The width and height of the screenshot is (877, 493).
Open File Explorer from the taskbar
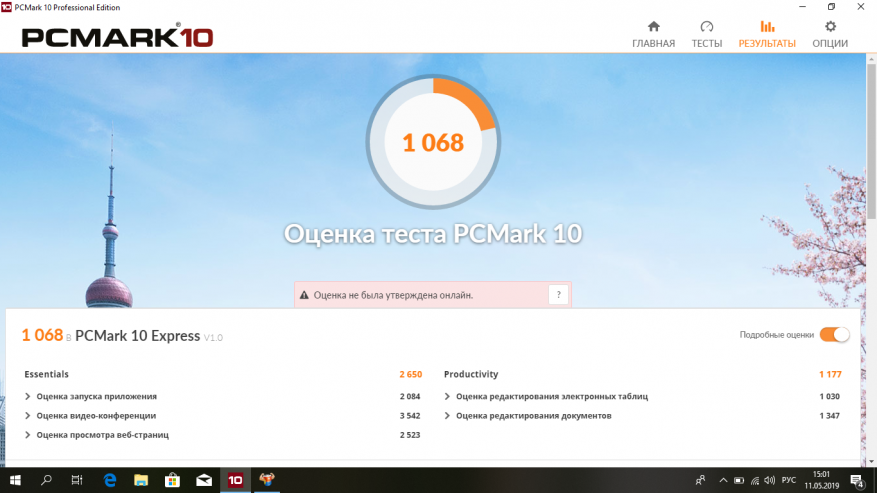pyautogui.click(x=141, y=480)
